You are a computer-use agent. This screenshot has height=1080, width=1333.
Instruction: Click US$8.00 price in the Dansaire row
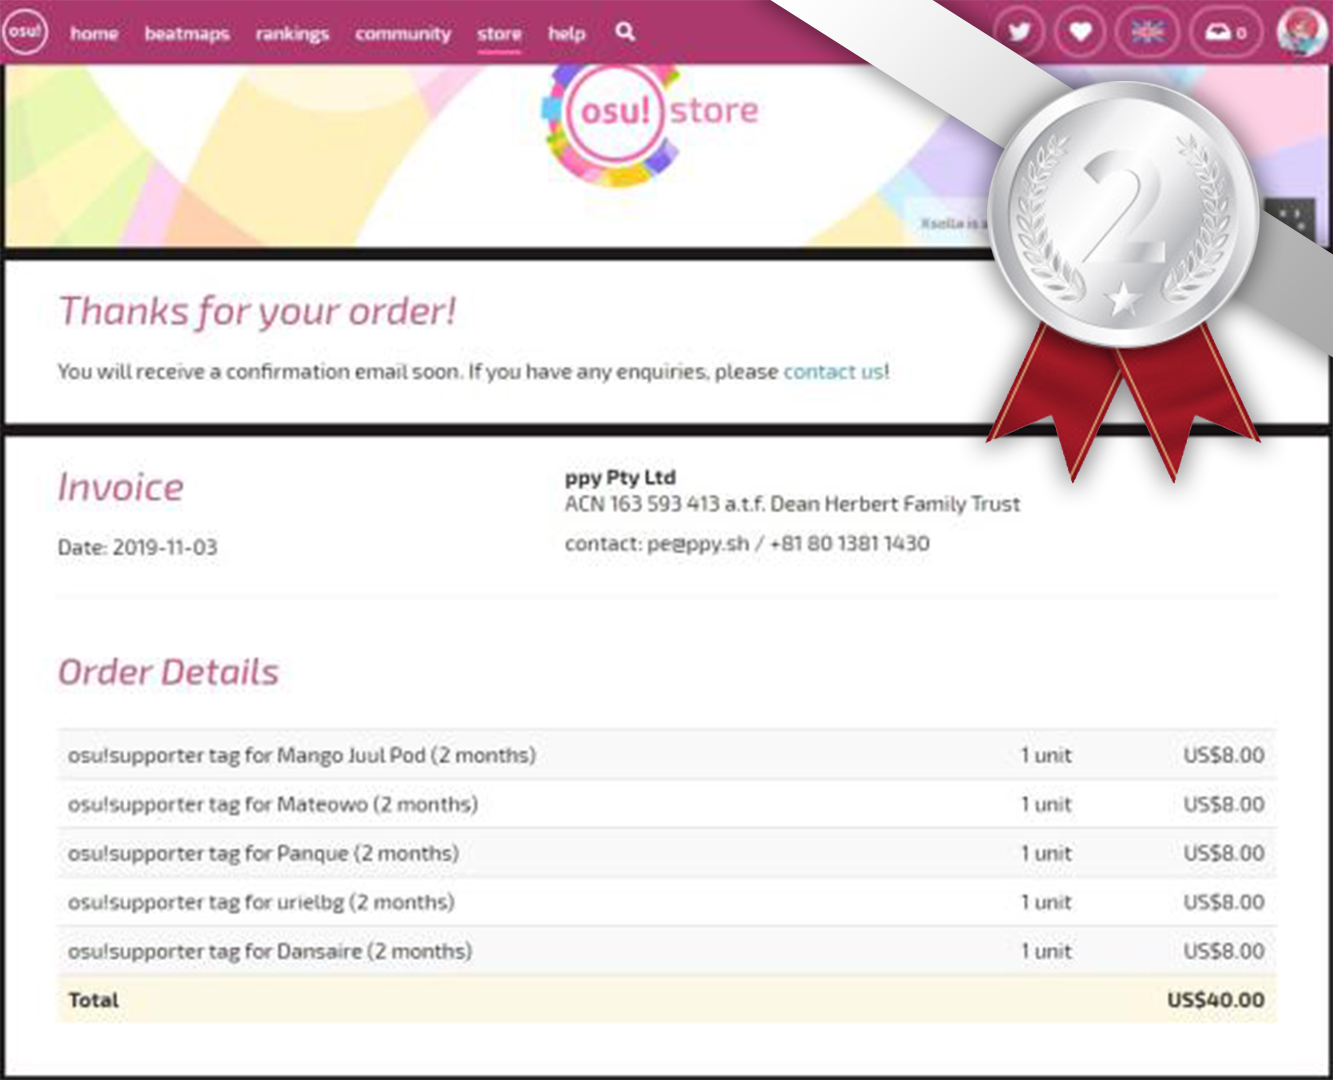coord(1224,951)
